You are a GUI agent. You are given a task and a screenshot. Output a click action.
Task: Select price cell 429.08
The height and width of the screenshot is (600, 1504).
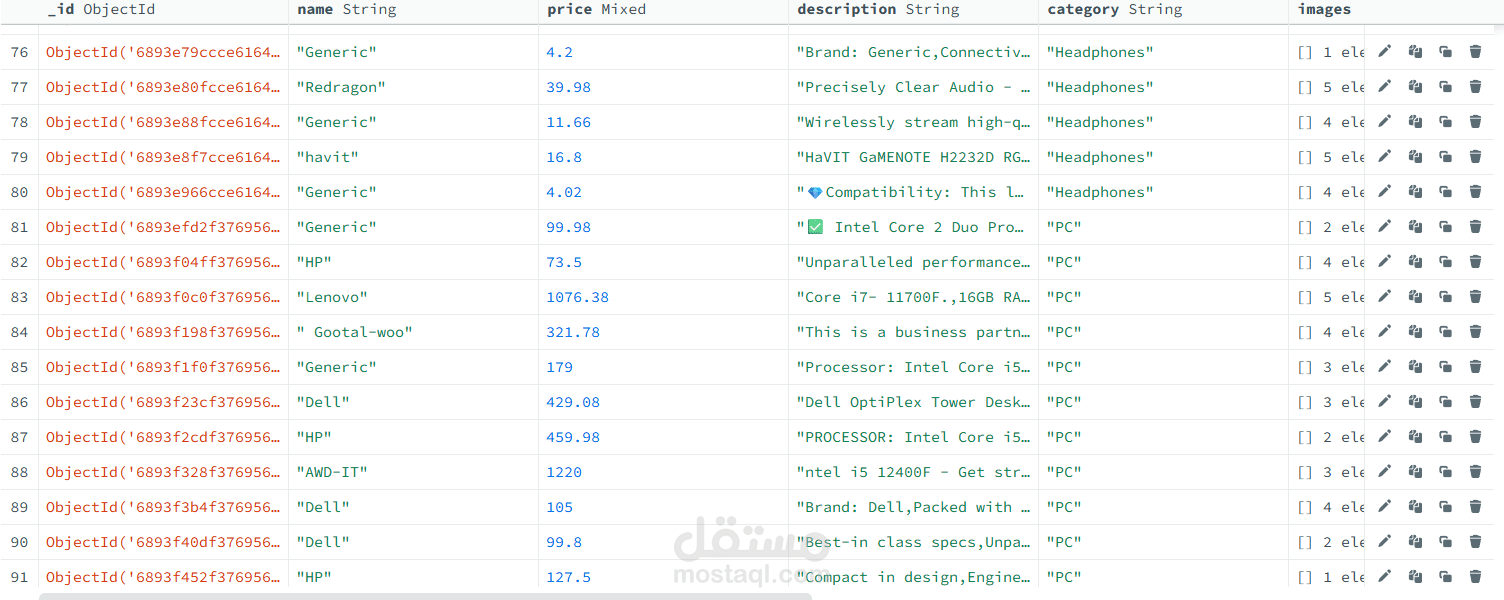[x=573, y=402]
